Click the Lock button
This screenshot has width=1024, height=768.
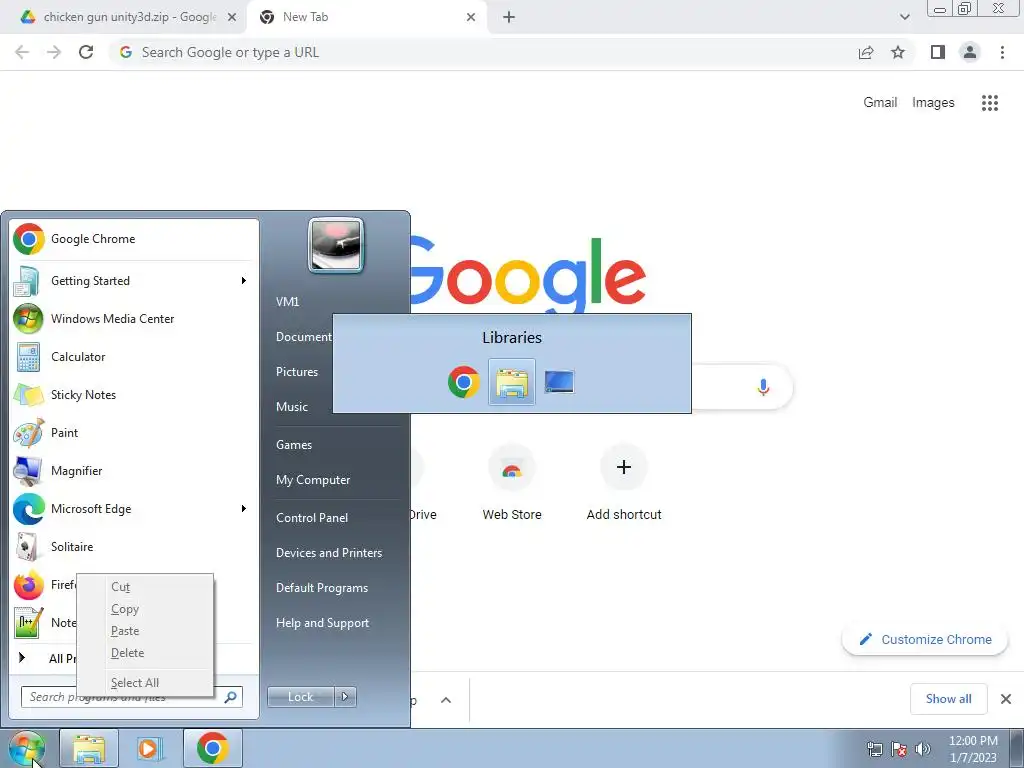[300, 697]
